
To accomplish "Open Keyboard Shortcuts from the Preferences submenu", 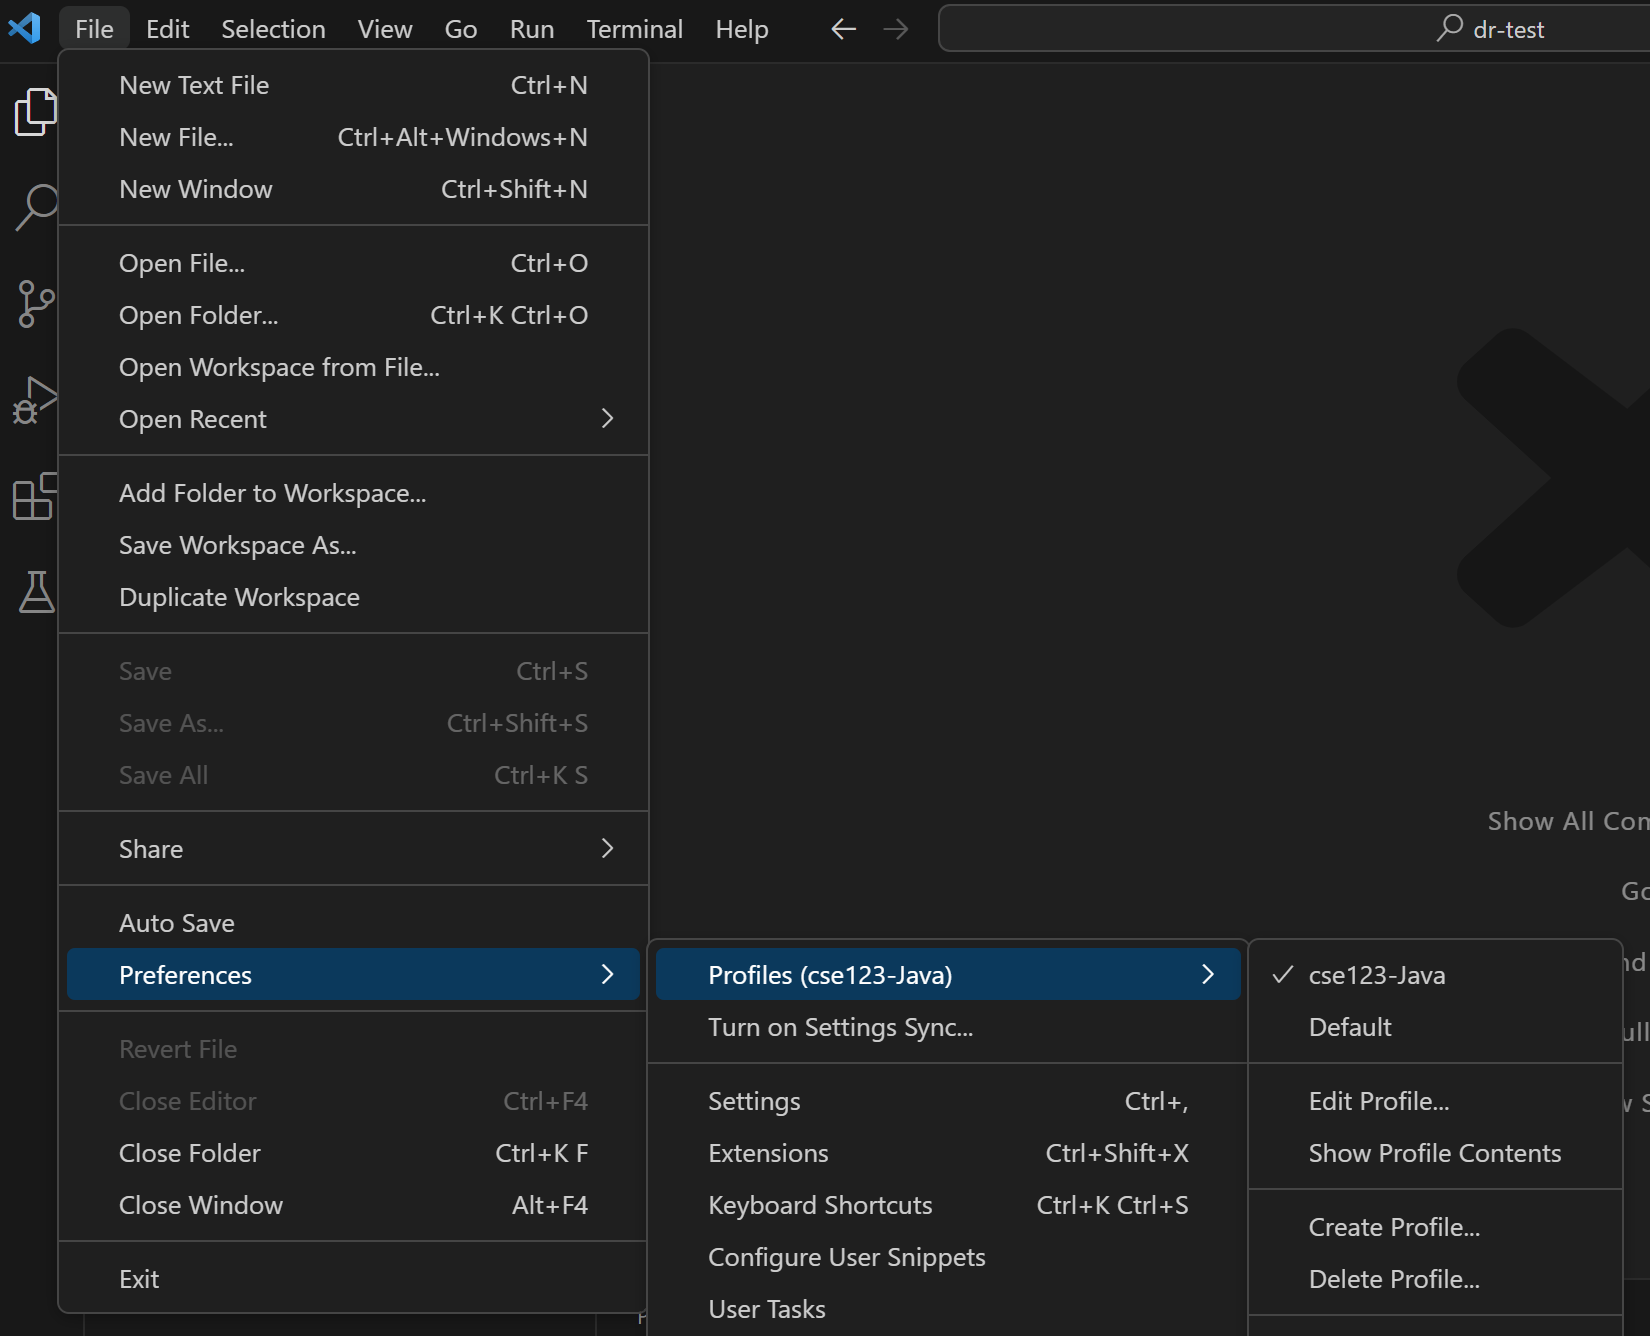I will pos(820,1205).
